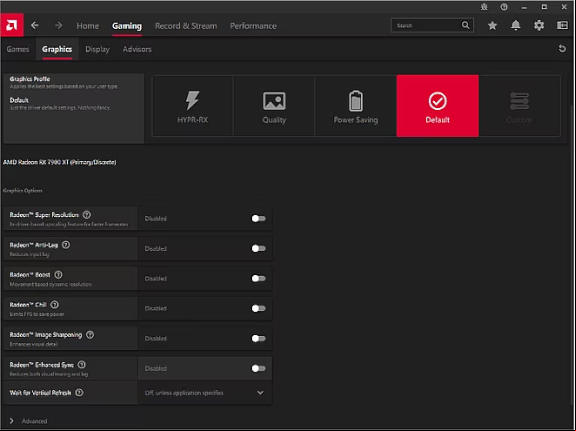Click the Graphics Profile heading
The image size is (576, 431).
pyautogui.click(x=30, y=79)
